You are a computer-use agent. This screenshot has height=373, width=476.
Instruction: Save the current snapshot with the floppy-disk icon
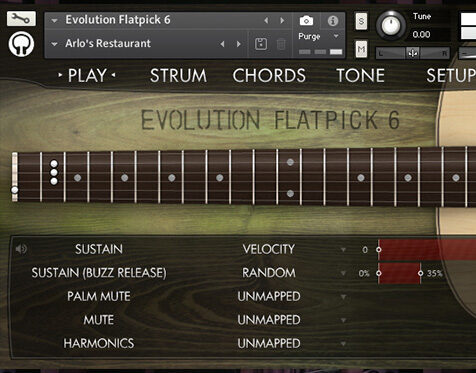pos(261,44)
